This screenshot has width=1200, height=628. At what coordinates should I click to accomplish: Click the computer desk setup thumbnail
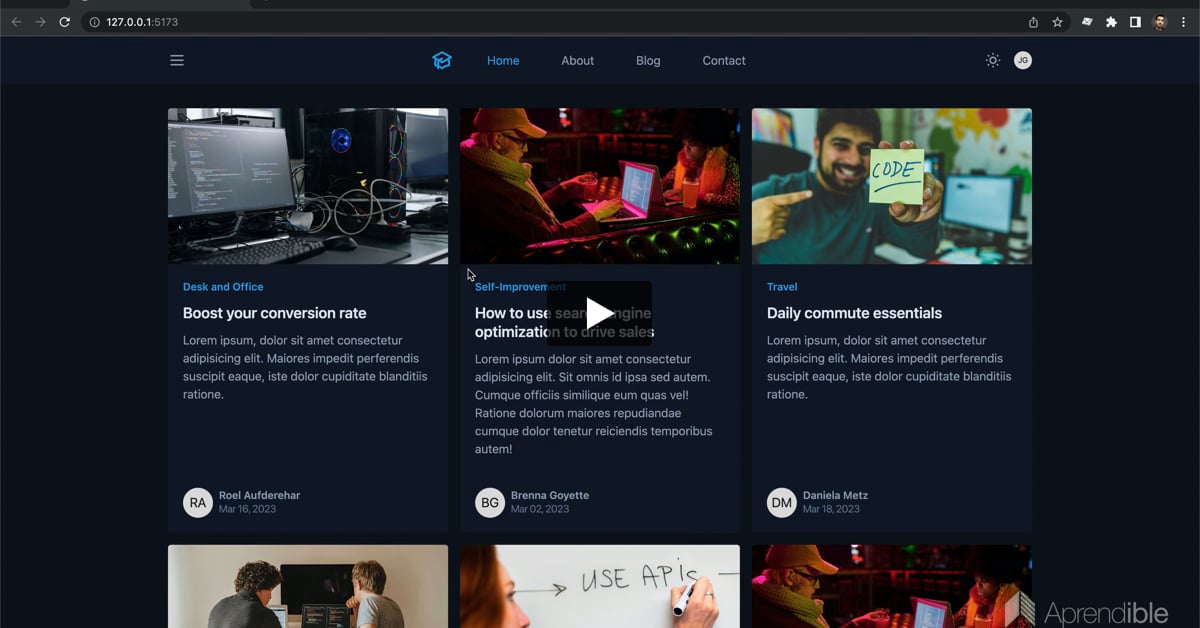(x=308, y=186)
